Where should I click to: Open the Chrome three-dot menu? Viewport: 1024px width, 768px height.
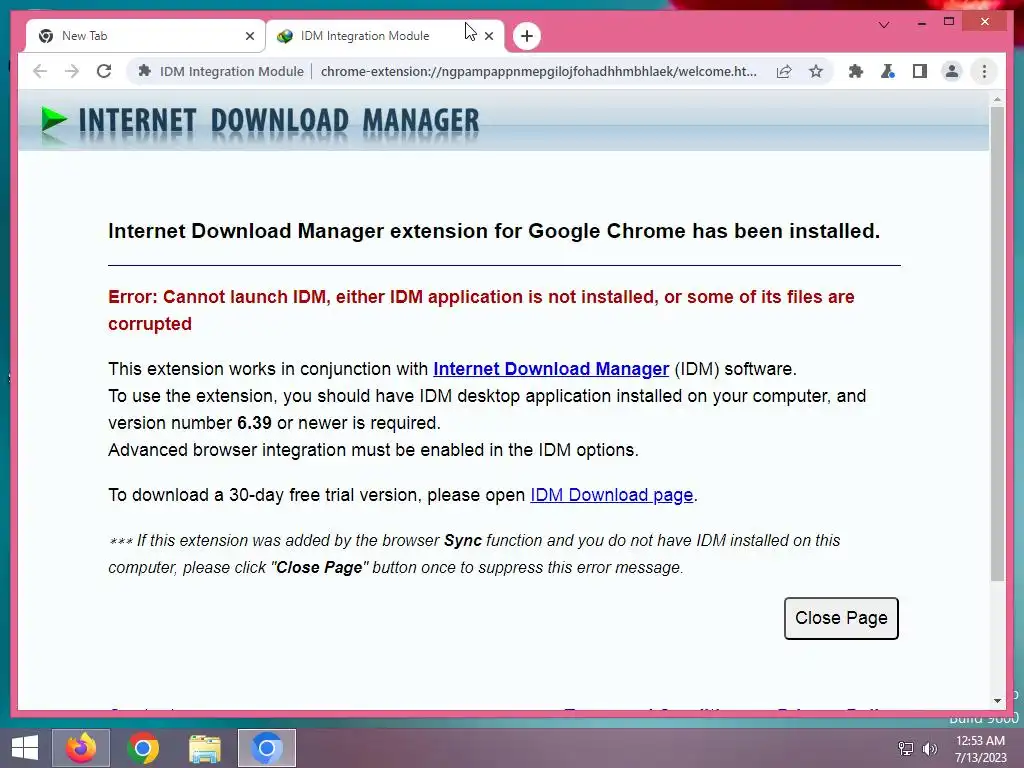coord(984,71)
